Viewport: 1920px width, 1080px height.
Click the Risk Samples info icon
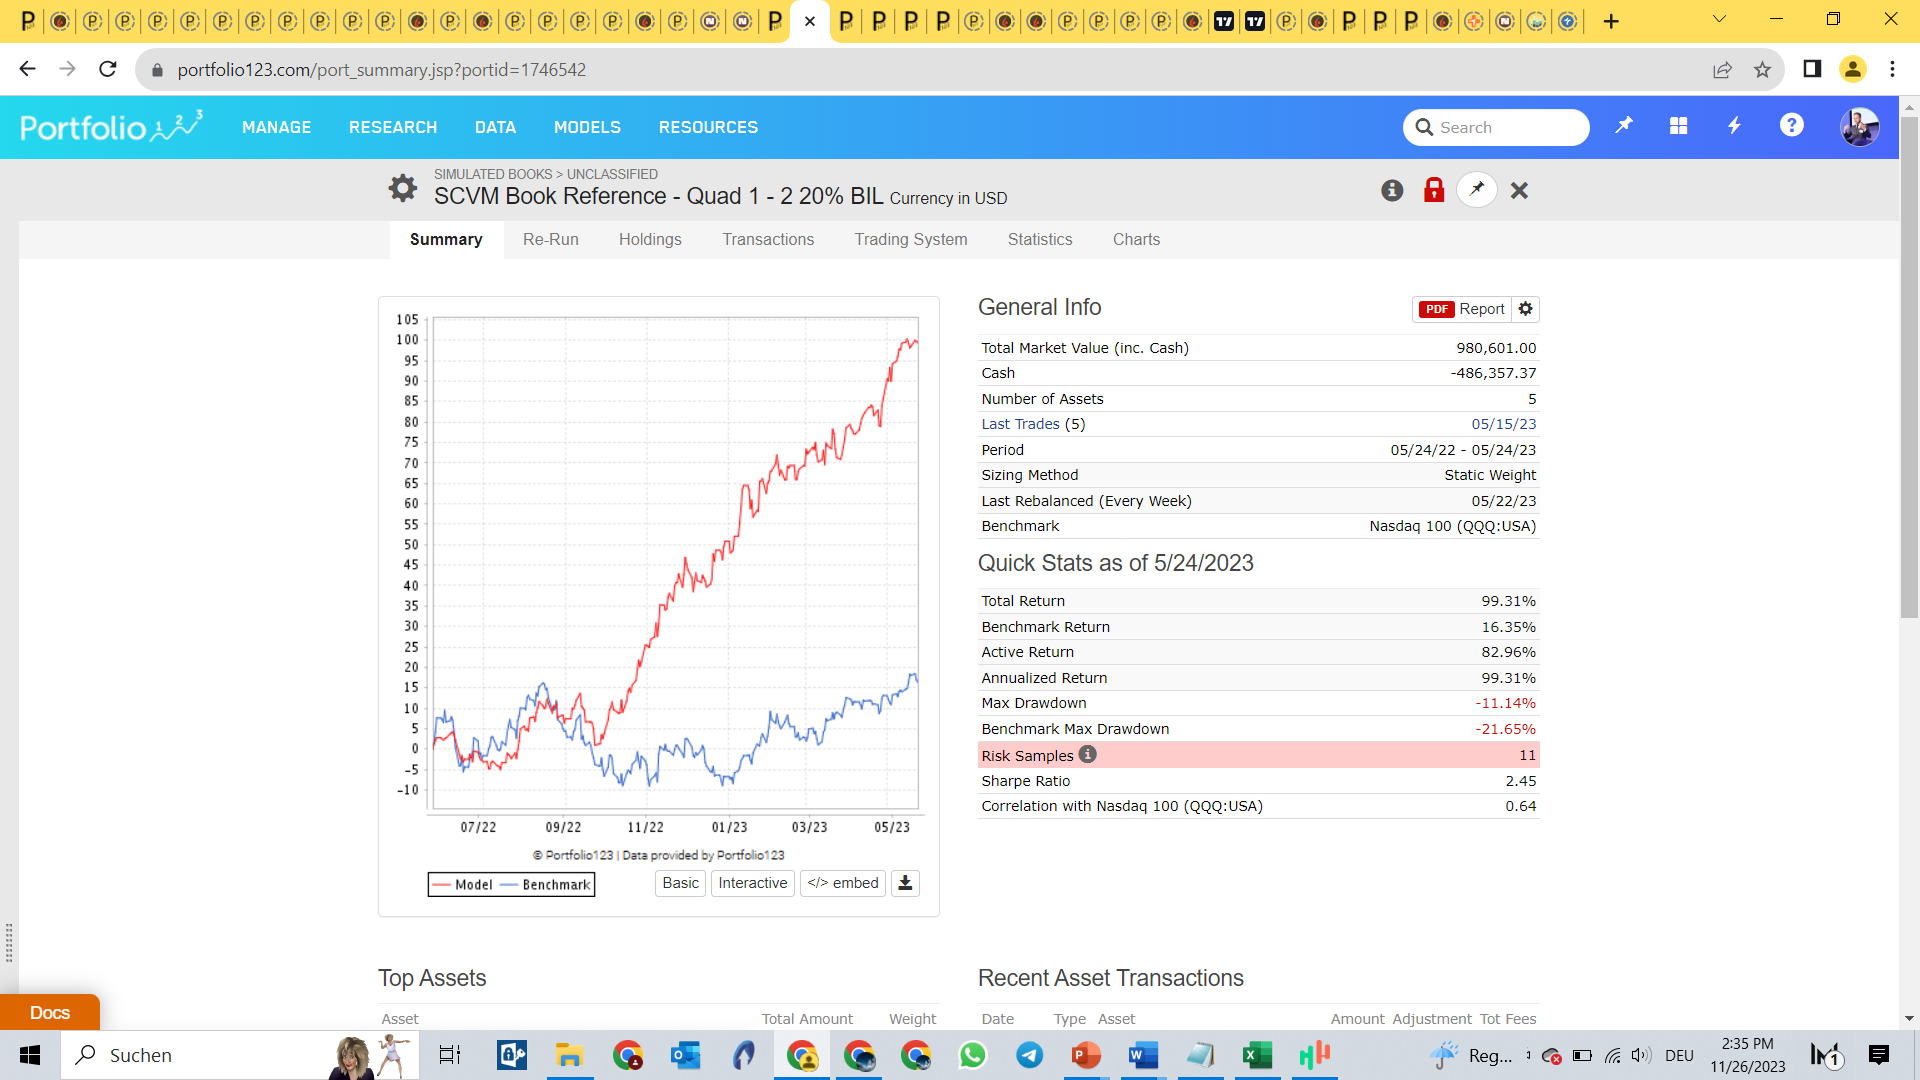[1088, 755]
